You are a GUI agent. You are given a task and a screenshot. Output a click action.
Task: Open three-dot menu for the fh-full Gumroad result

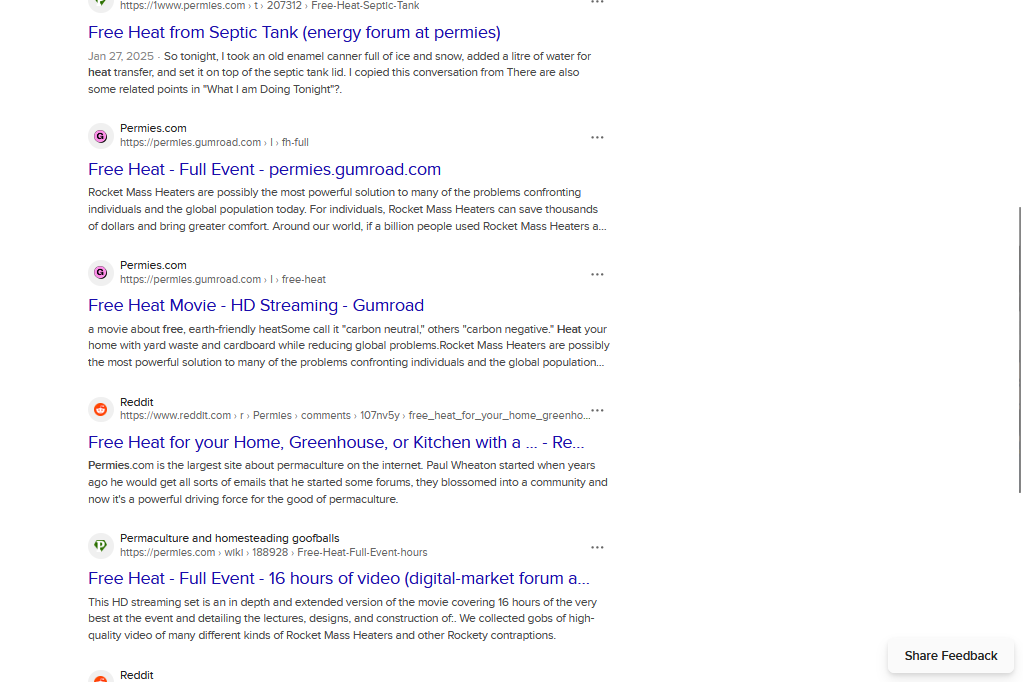coord(597,138)
